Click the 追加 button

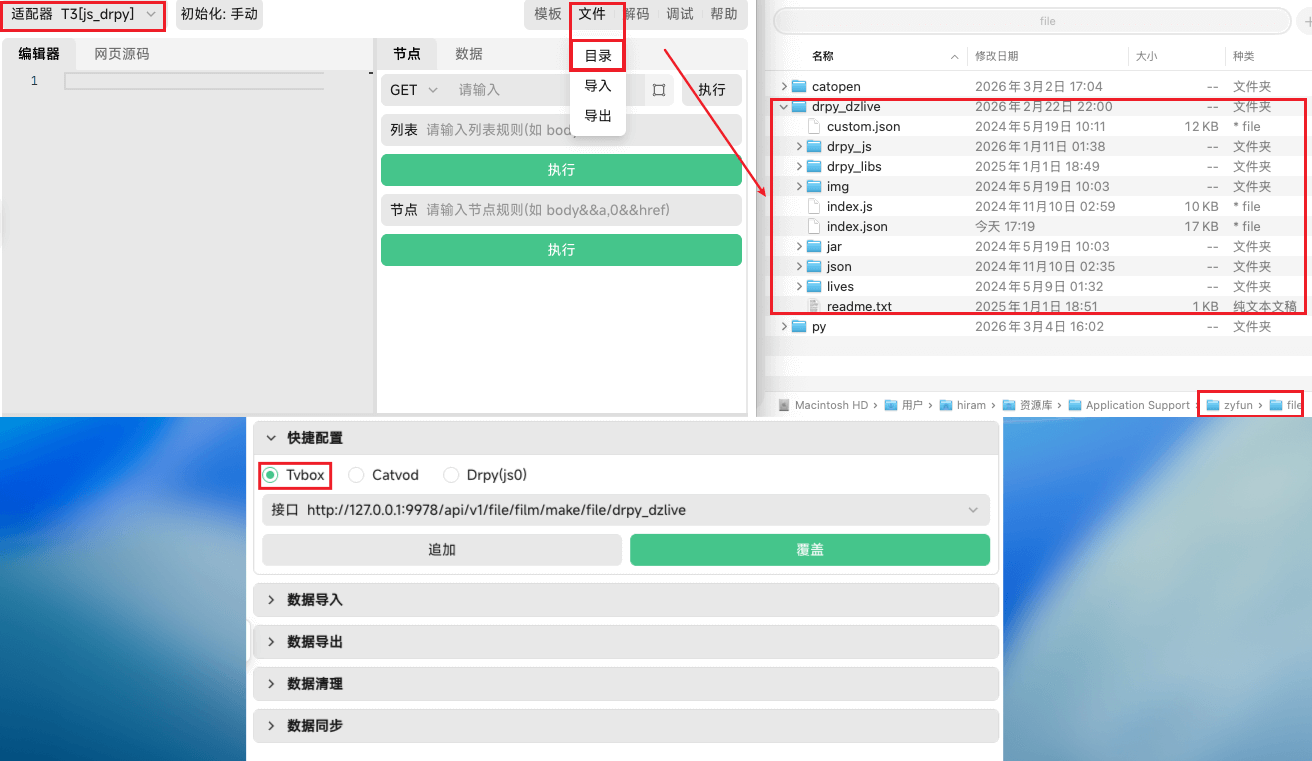[441, 549]
